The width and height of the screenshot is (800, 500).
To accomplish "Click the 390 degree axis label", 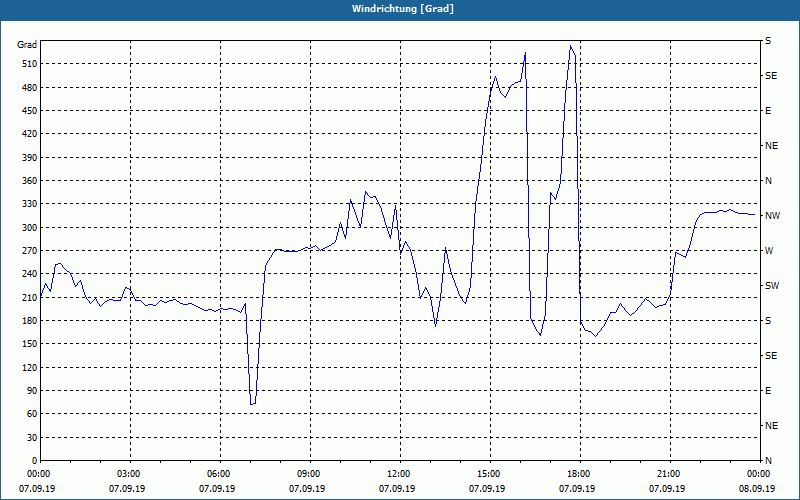I will pos(29,158).
